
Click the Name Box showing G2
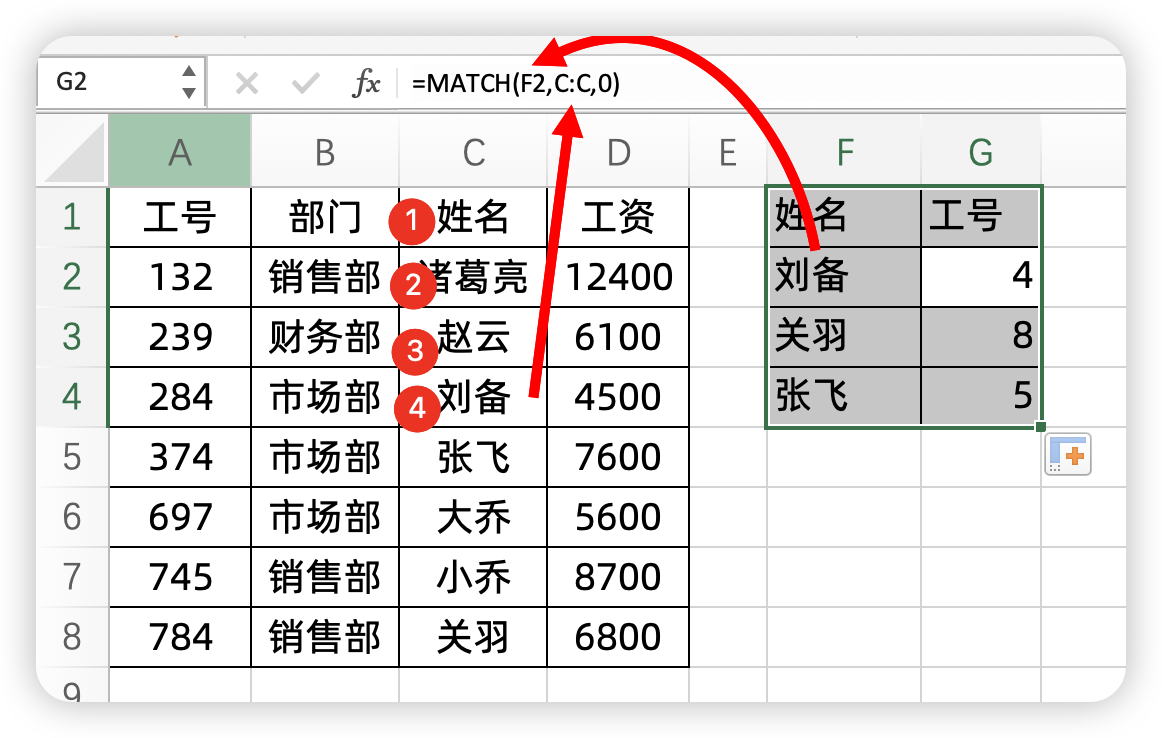[122, 82]
